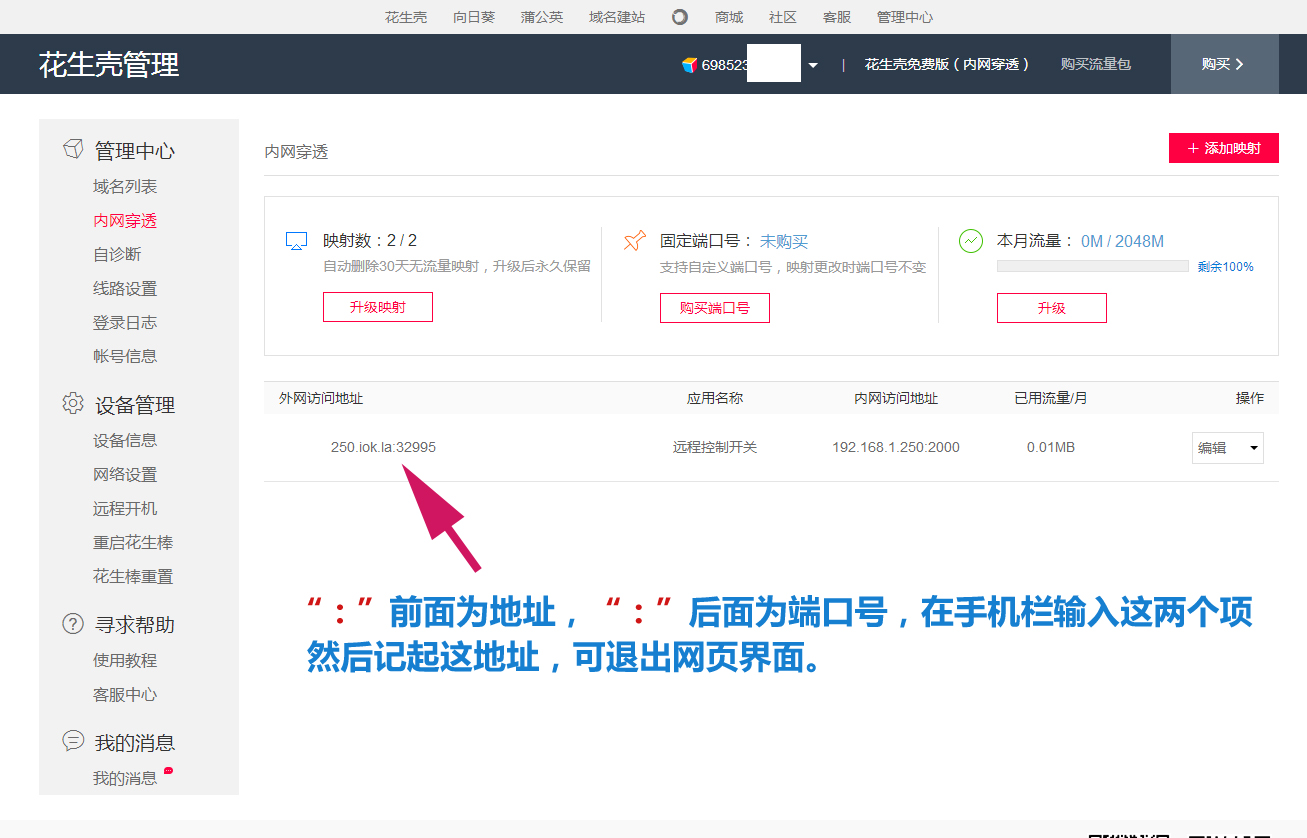Open 域名列表 in sidebar
This screenshot has height=838, width=1307.
[x=125, y=187]
